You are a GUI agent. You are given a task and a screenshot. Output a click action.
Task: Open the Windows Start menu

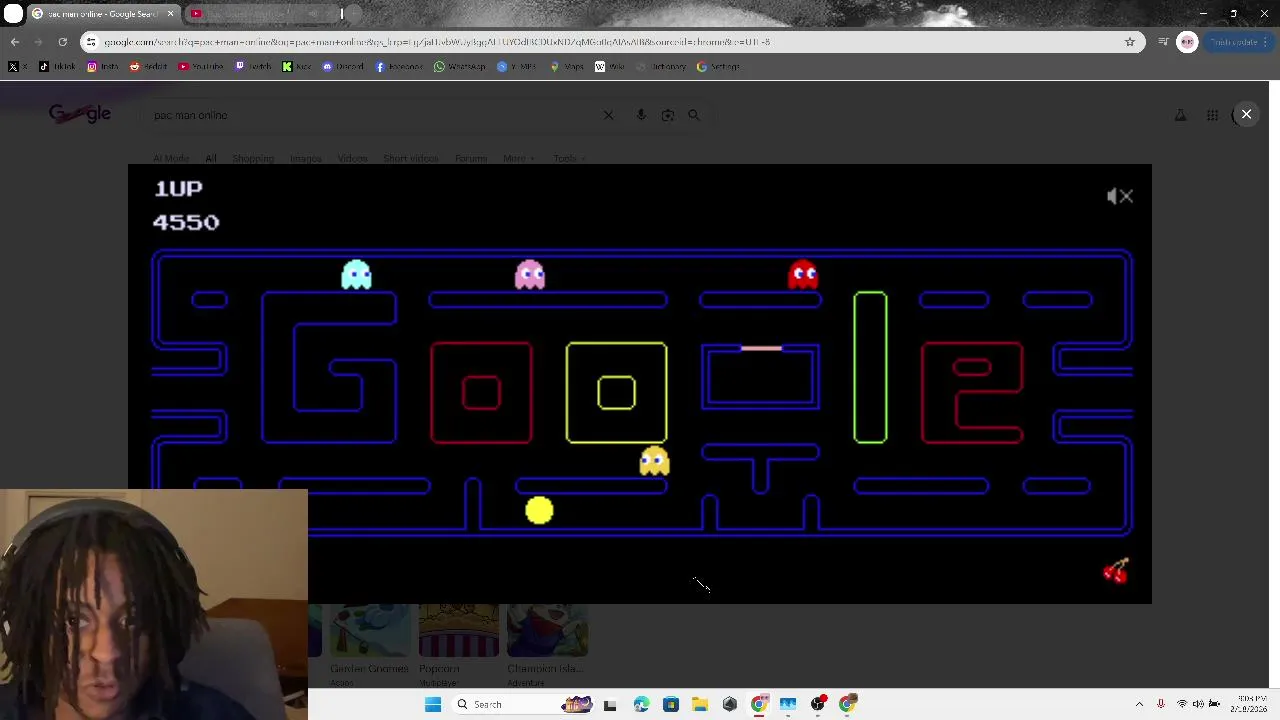pos(432,704)
